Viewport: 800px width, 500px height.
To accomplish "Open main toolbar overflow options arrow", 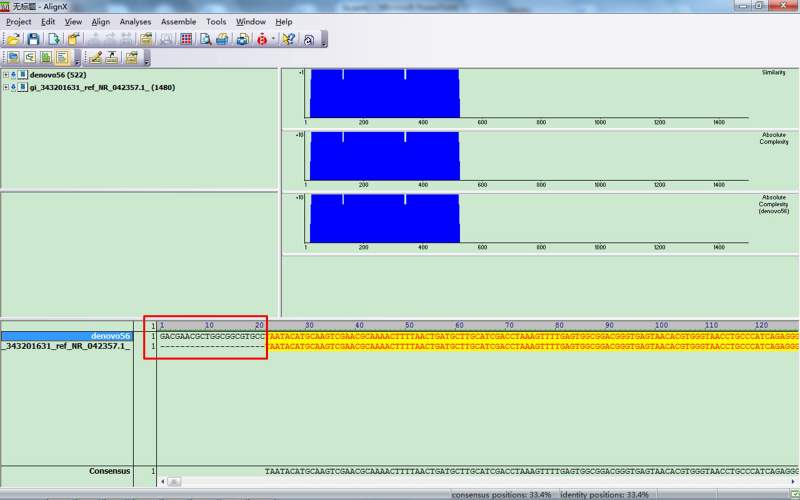I will tap(324, 39).
